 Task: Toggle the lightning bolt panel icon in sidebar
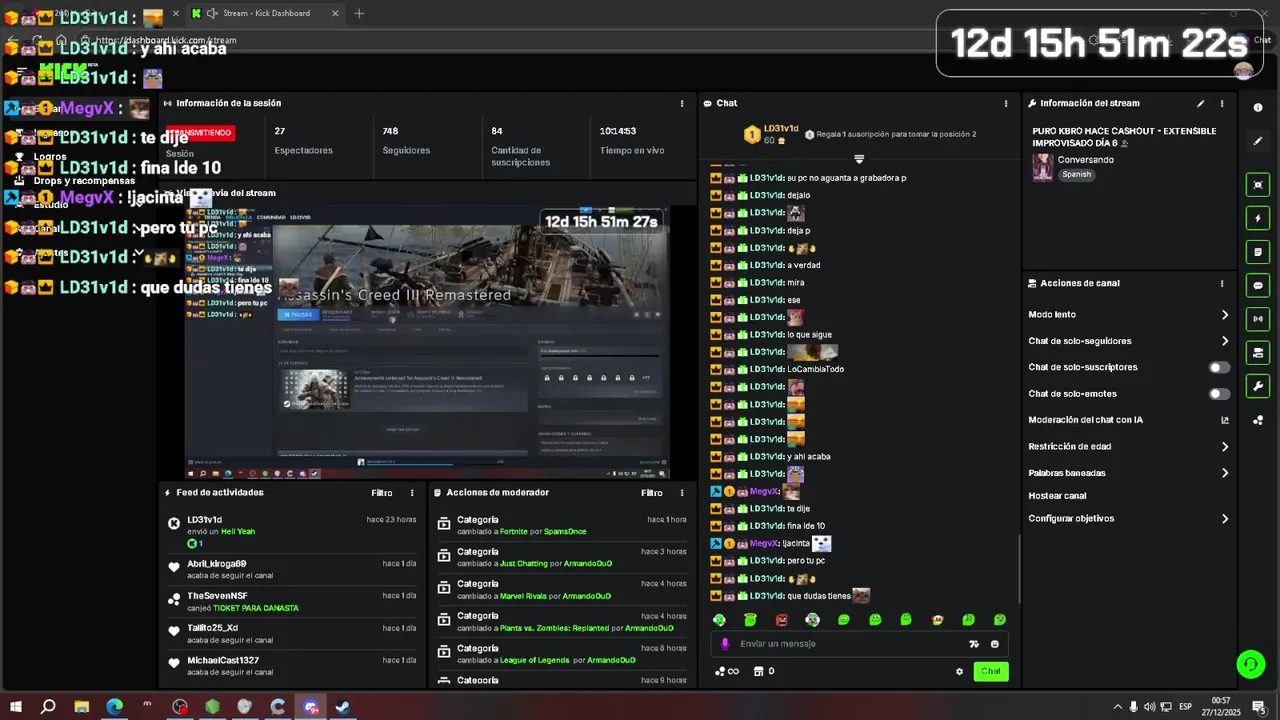1258,218
